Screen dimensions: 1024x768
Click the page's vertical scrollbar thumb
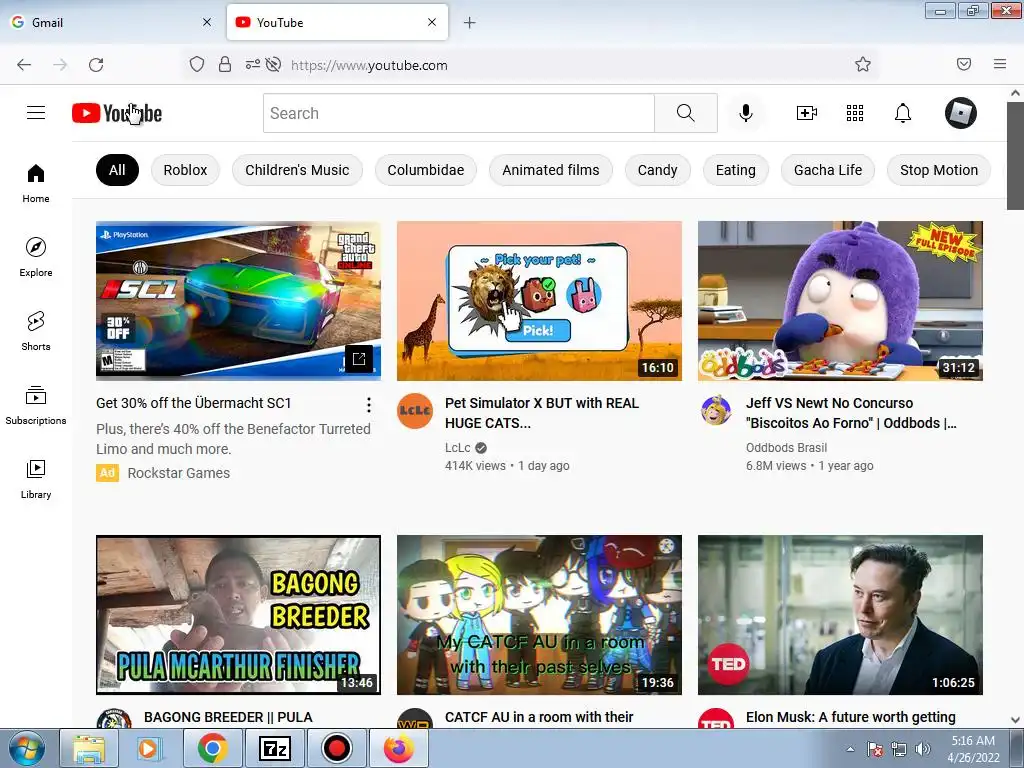click(1015, 155)
